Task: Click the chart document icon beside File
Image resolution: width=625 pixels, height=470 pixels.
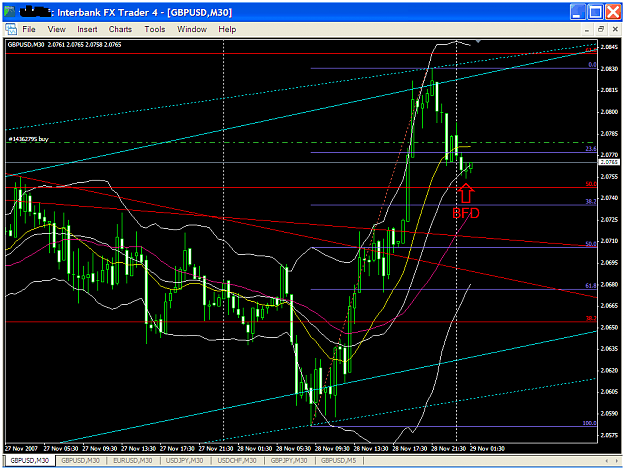Action: (11, 29)
